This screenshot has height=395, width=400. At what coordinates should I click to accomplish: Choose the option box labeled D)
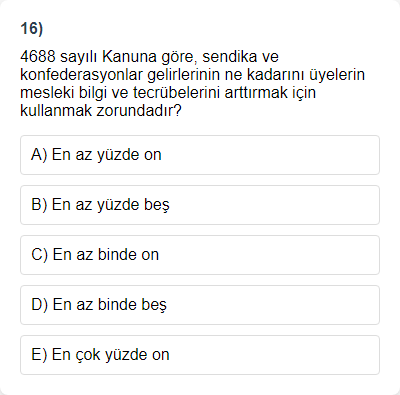pos(200,305)
